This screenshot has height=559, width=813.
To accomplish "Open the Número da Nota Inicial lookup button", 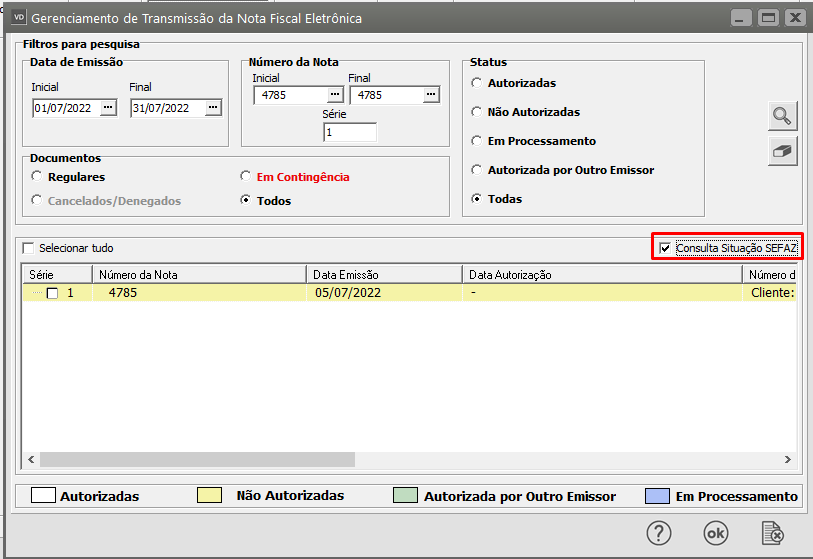I will pyautogui.click(x=335, y=95).
